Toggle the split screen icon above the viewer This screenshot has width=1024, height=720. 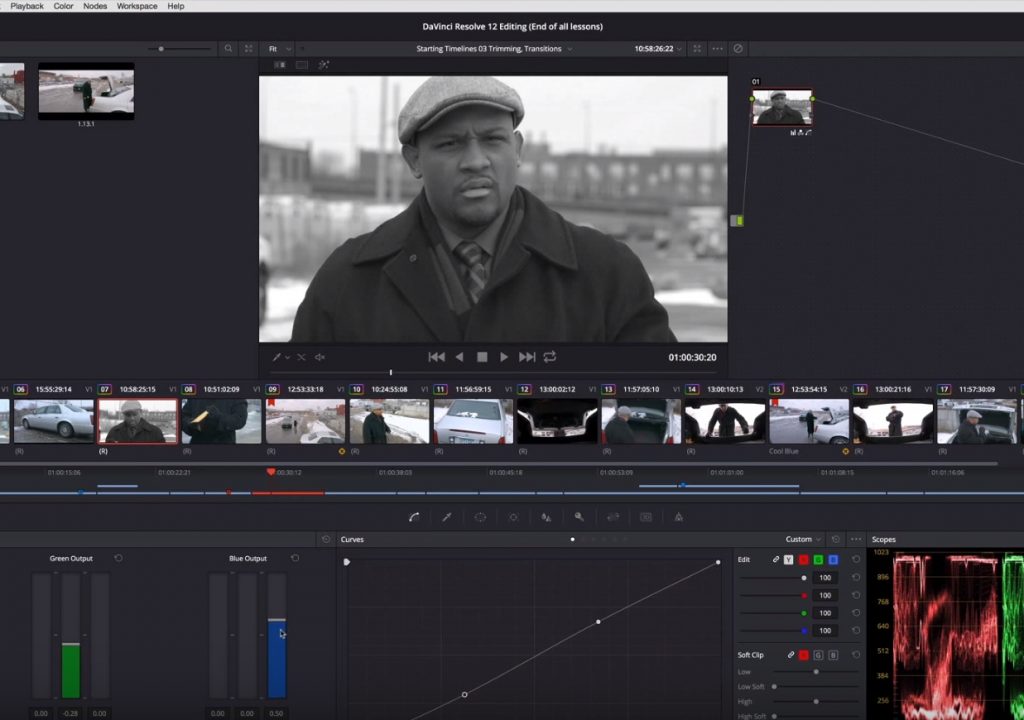302,65
